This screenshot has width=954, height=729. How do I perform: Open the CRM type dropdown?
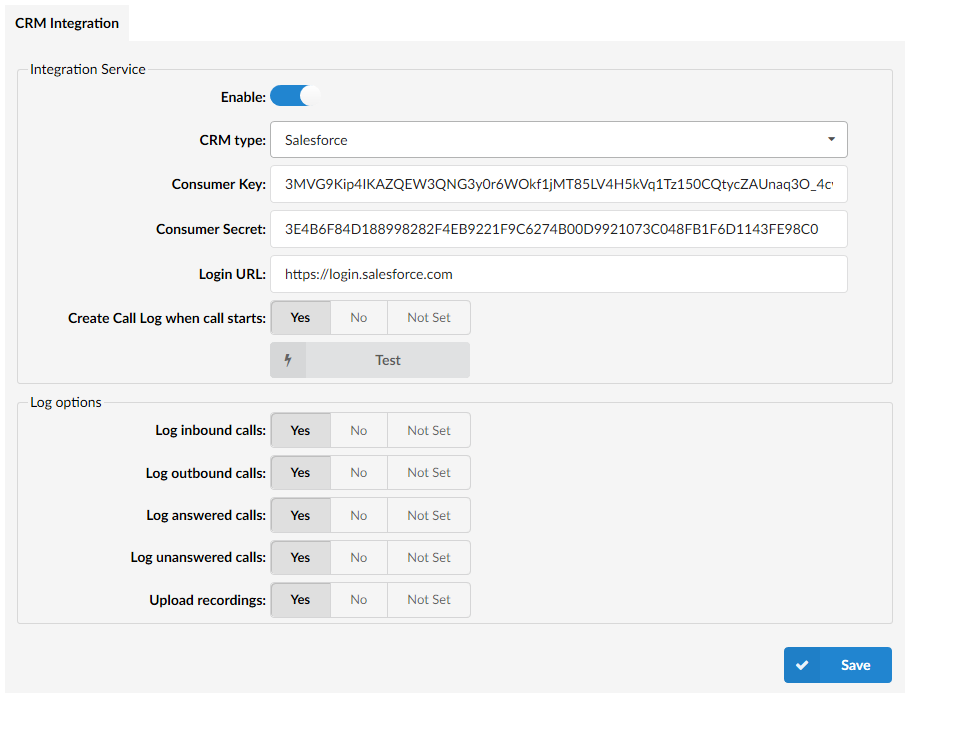click(x=558, y=140)
